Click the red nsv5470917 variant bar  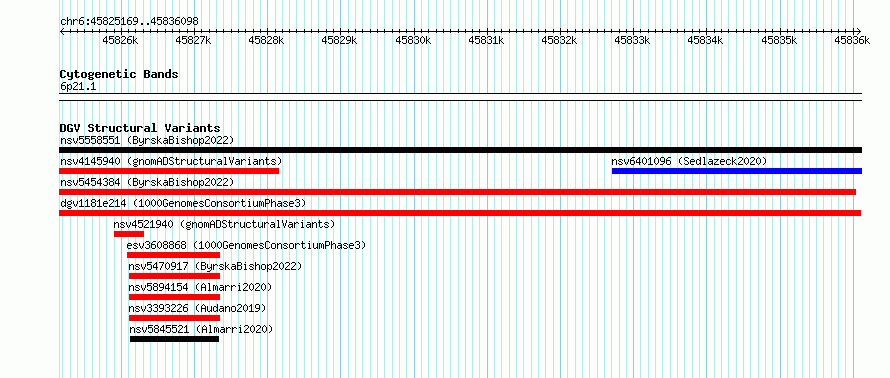[x=174, y=276]
